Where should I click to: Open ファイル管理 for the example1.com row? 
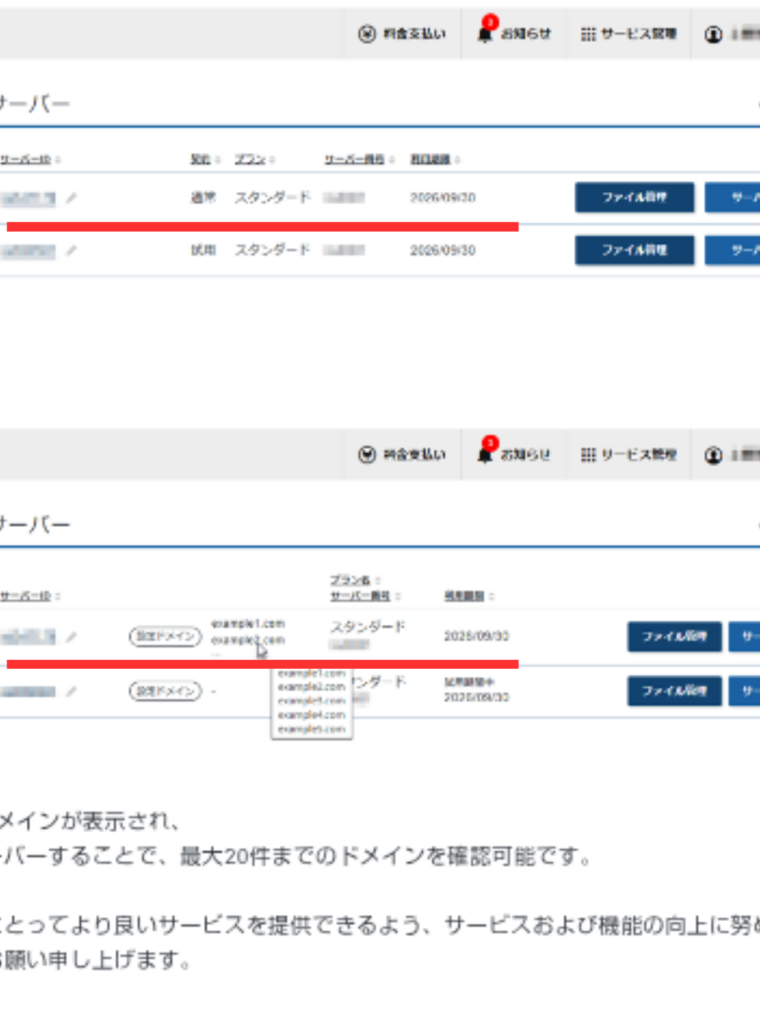pos(674,636)
